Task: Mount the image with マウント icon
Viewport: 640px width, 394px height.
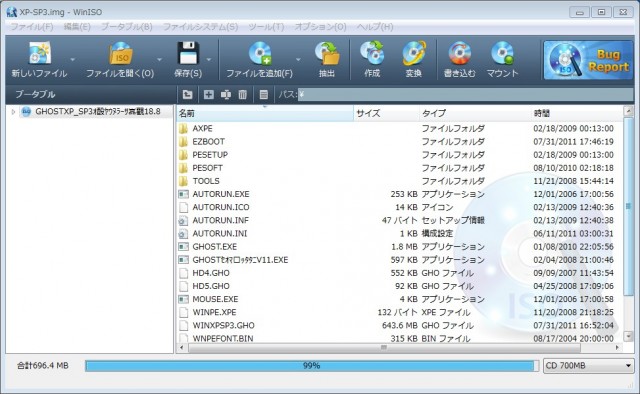Action: pos(502,53)
